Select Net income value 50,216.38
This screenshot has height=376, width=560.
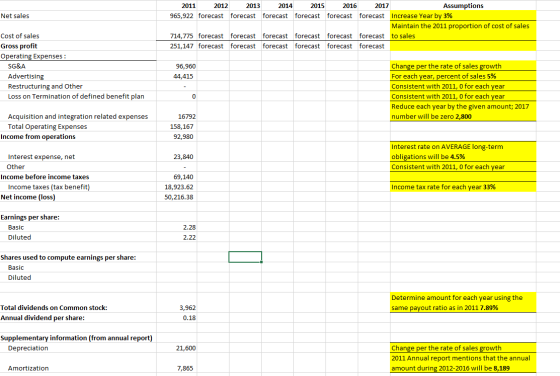click(179, 197)
